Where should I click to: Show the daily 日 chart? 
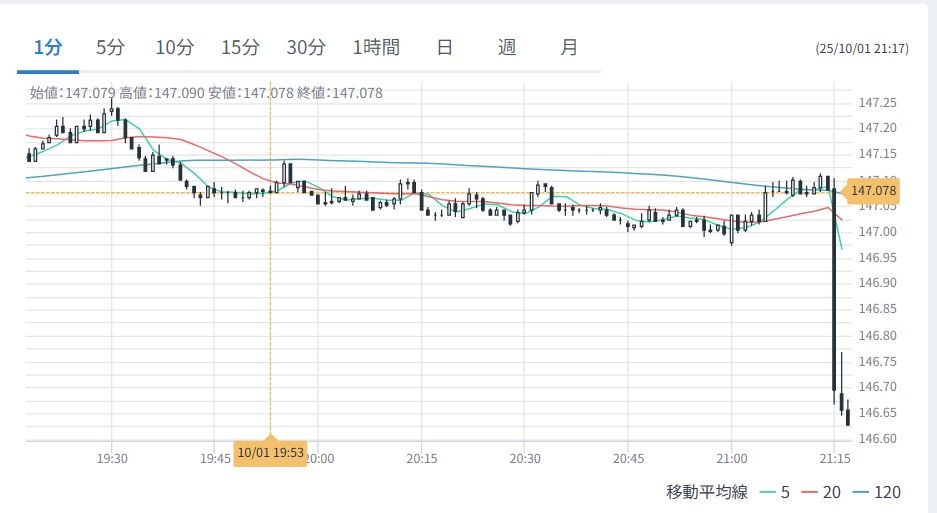point(444,47)
